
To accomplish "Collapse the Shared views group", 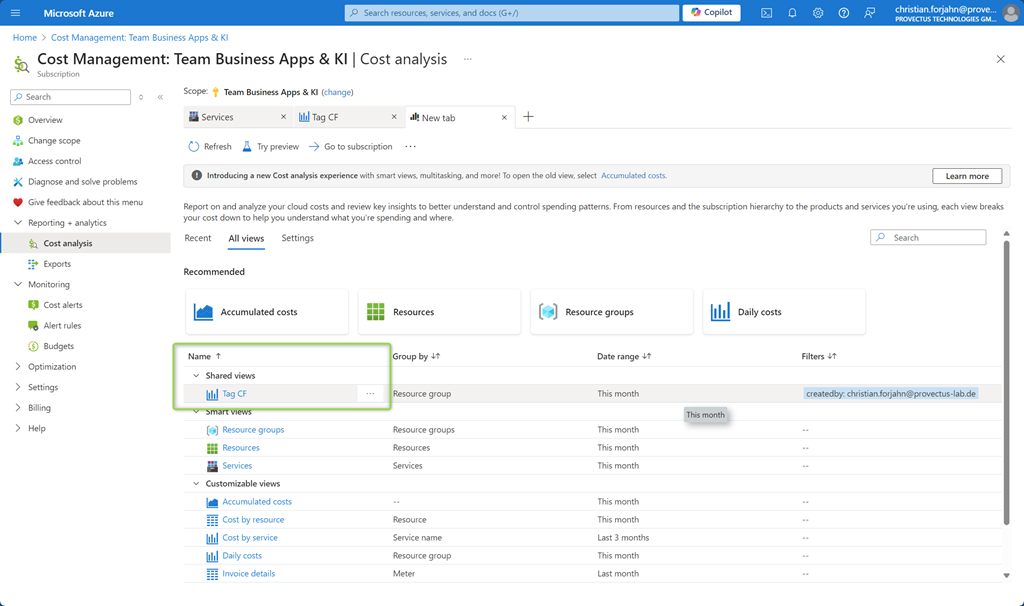I will tap(196, 376).
